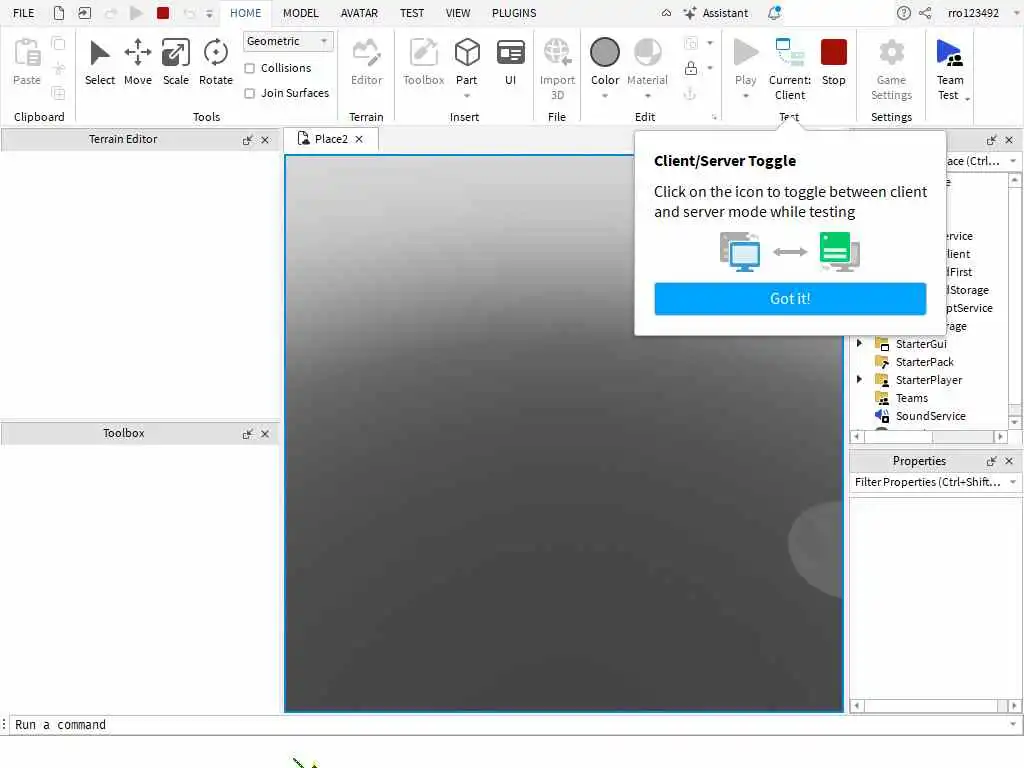Choose the Scale tool
This screenshot has width=1024, height=768.
(176, 63)
